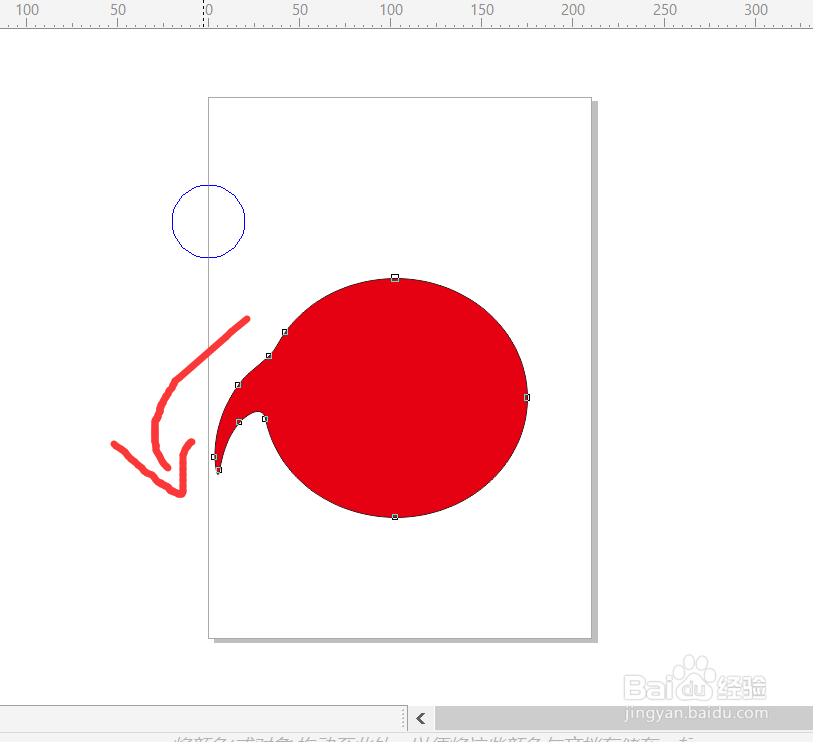Click the horizontal scrollbar track
Image resolution: width=813 pixels, height=742 pixels.
[623, 718]
